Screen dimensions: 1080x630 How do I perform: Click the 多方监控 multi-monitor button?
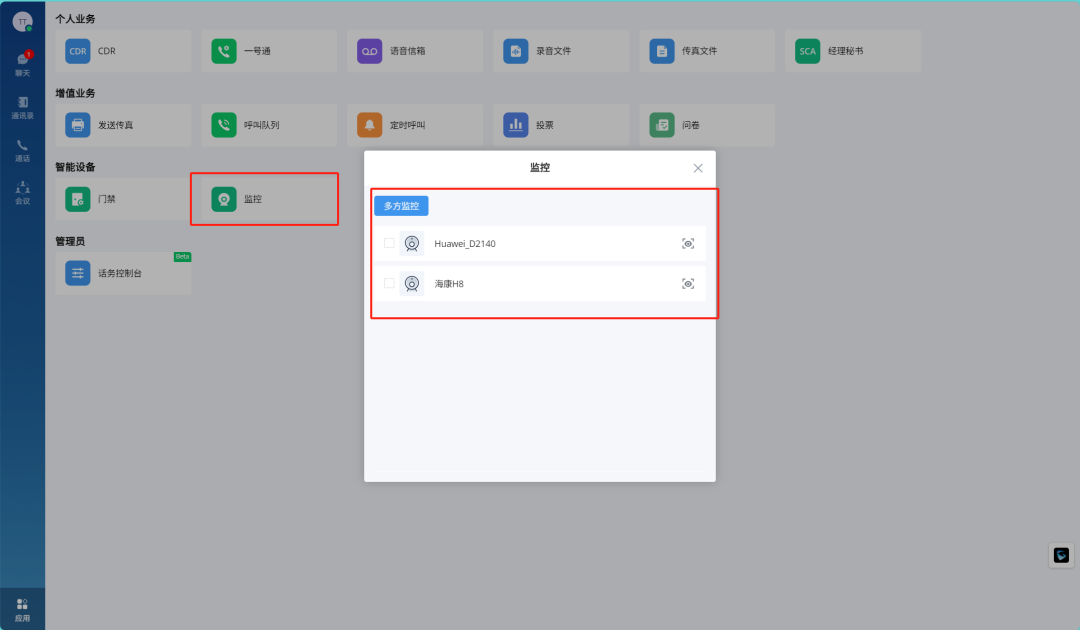[x=402, y=206]
